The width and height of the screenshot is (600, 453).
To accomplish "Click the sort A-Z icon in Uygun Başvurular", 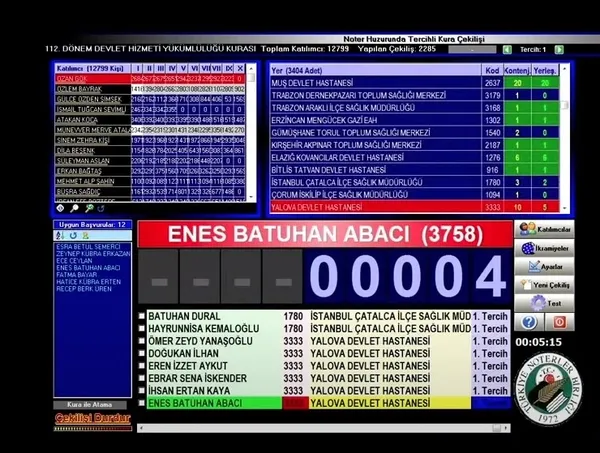I will [60, 235].
